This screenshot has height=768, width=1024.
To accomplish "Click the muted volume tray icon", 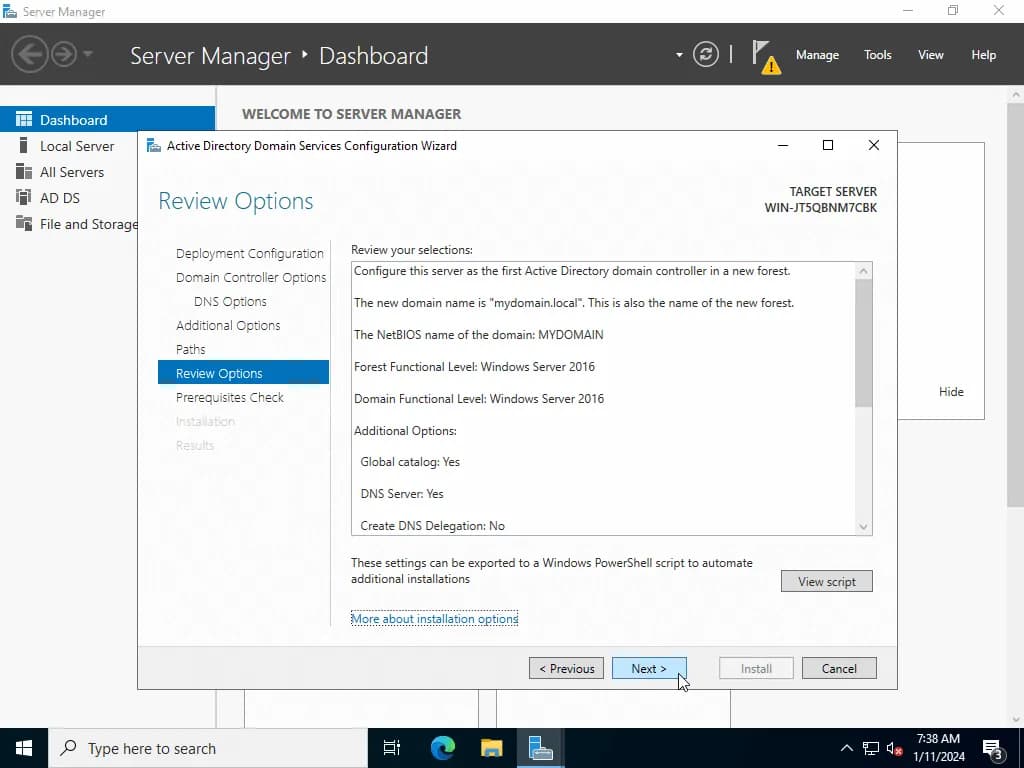I will 895,748.
